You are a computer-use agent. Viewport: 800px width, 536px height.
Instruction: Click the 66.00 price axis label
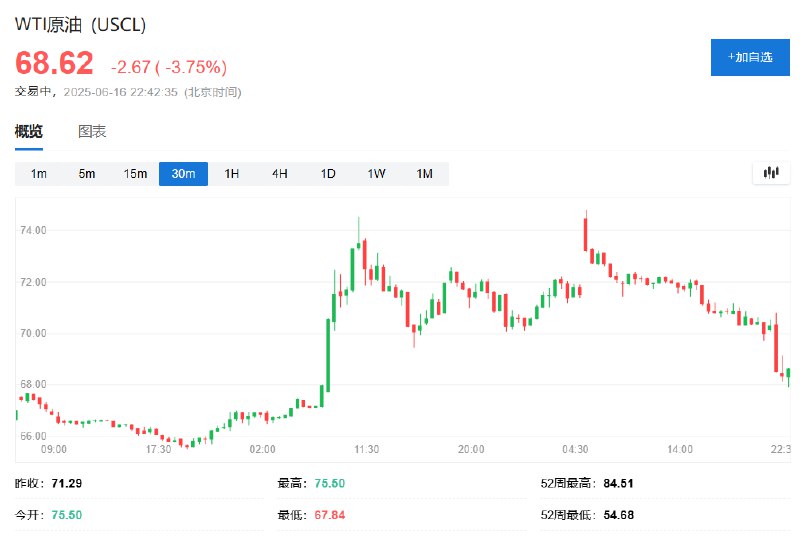coord(33,436)
